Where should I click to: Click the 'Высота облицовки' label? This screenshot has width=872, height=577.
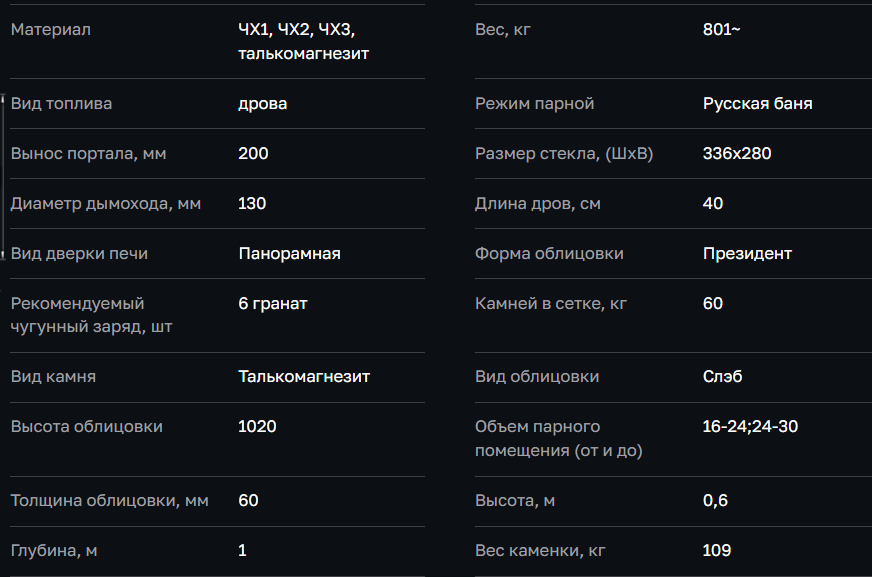click(86, 427)
